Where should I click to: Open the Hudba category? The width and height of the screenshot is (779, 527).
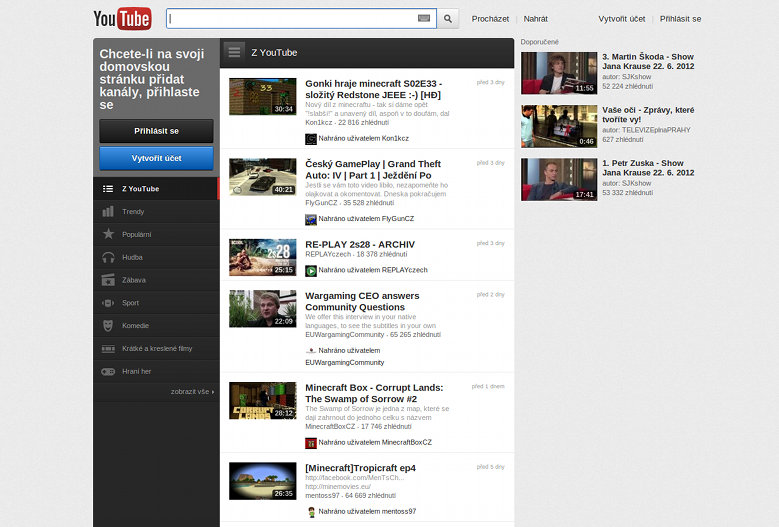point(156,257)
